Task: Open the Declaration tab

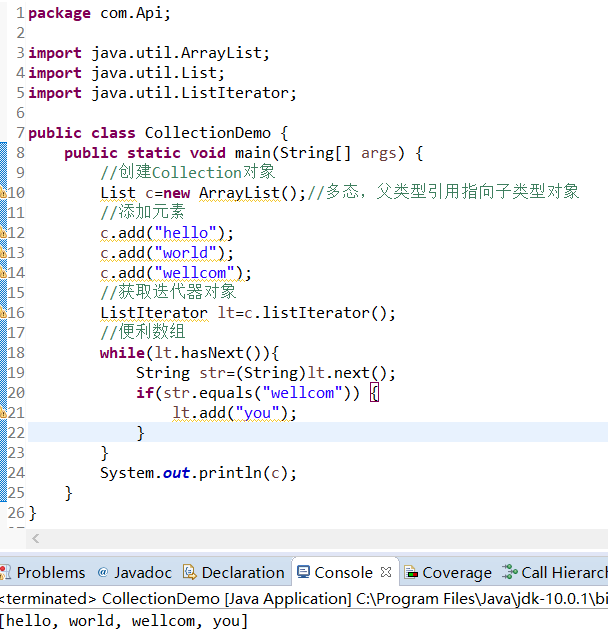Action: click(x=234, y=573)
